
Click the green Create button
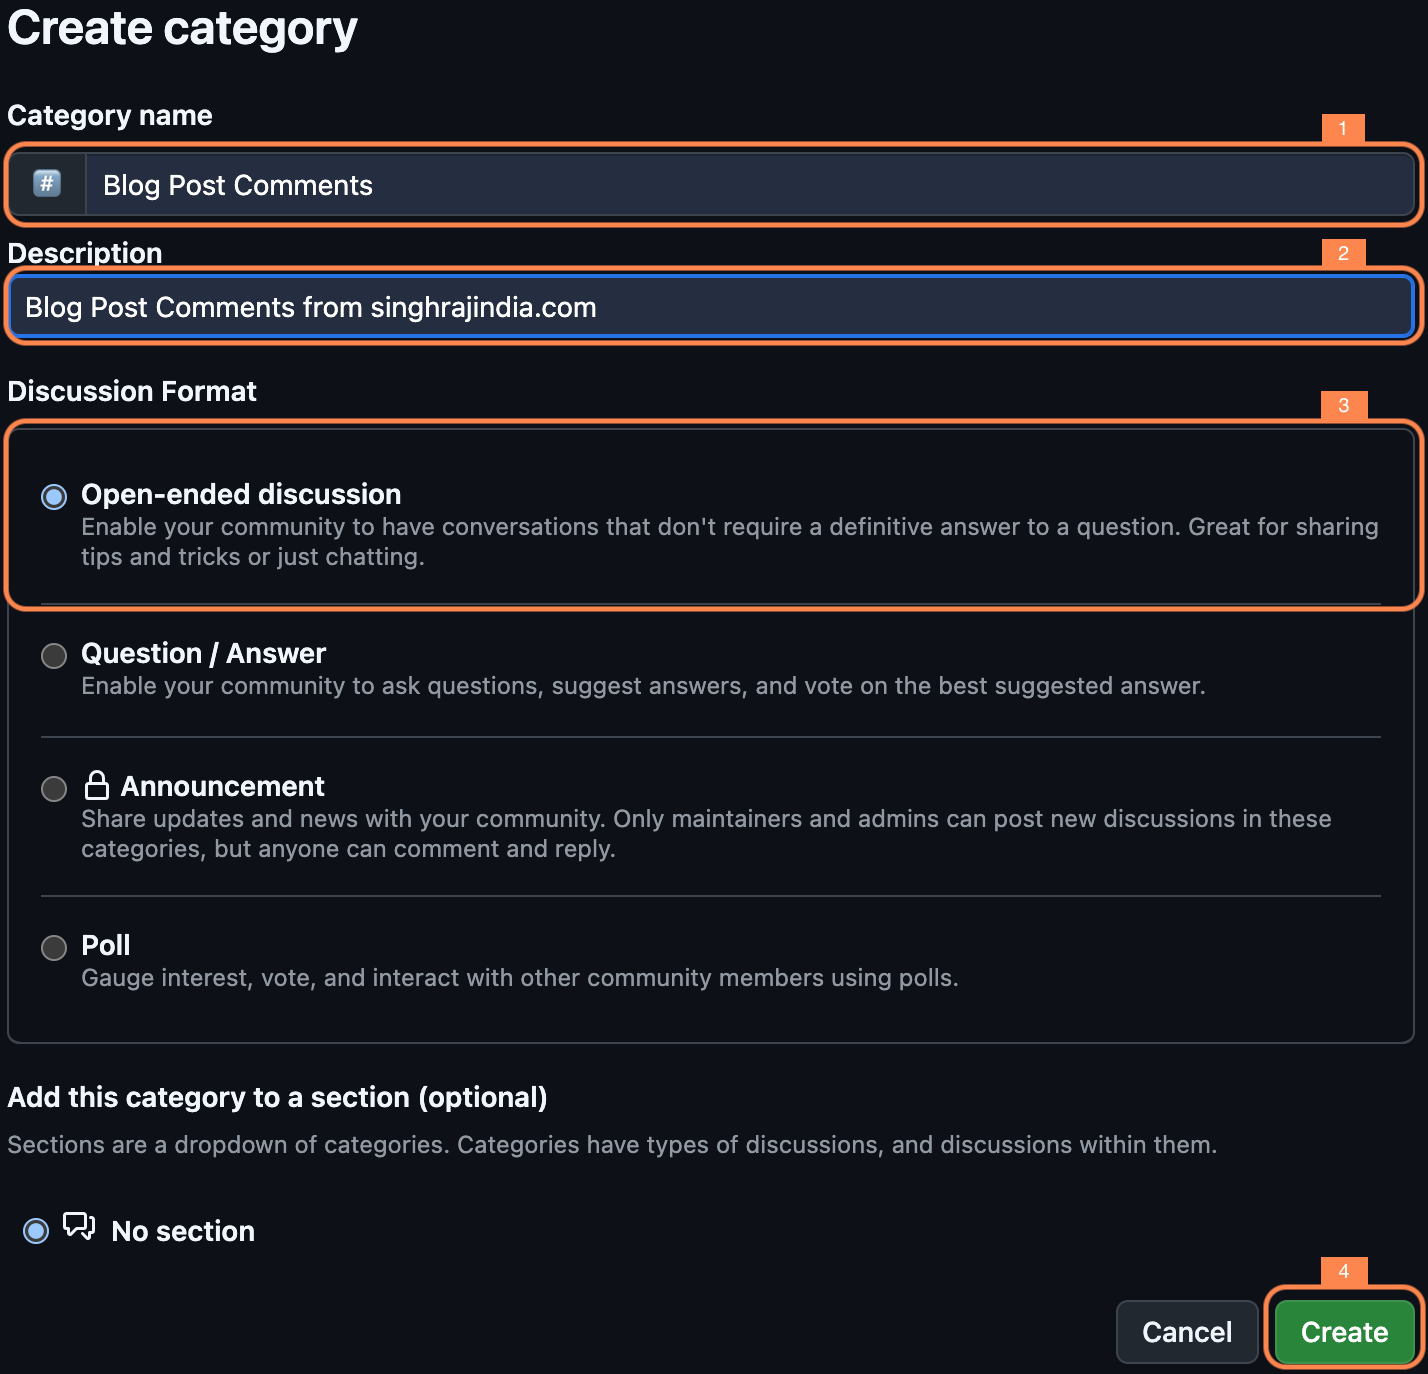1344,1332
